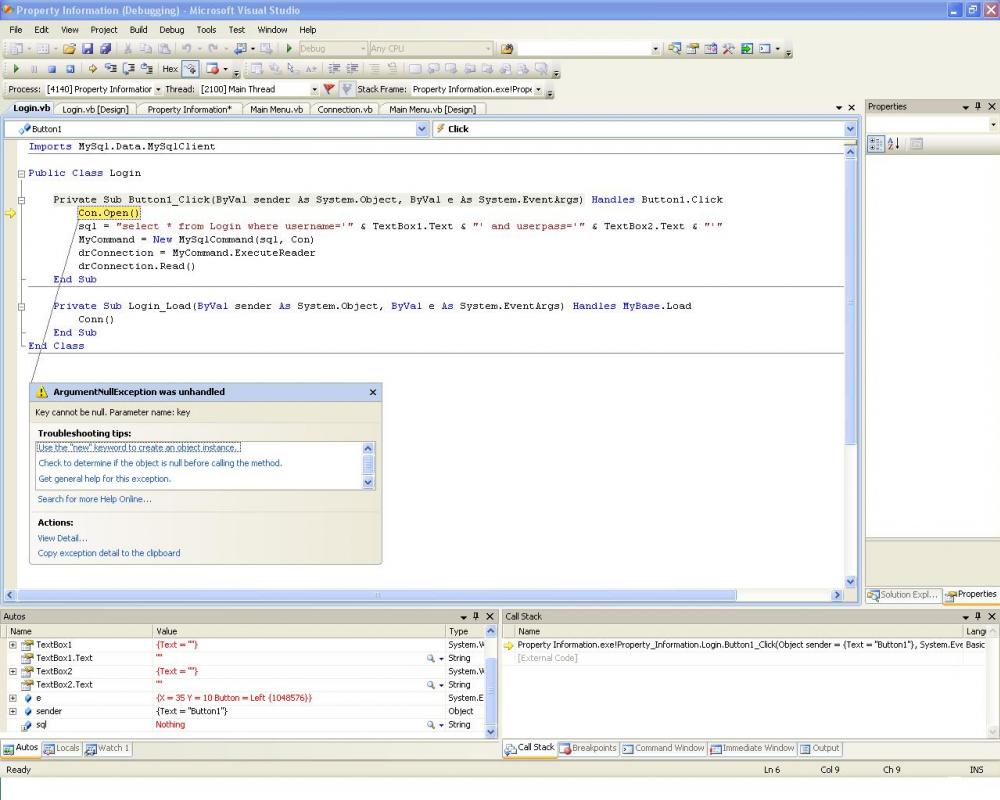The image size is (1000, 800).
Task: Open Solution Explorer from the toolbar icon
Action: pos(674,48)
